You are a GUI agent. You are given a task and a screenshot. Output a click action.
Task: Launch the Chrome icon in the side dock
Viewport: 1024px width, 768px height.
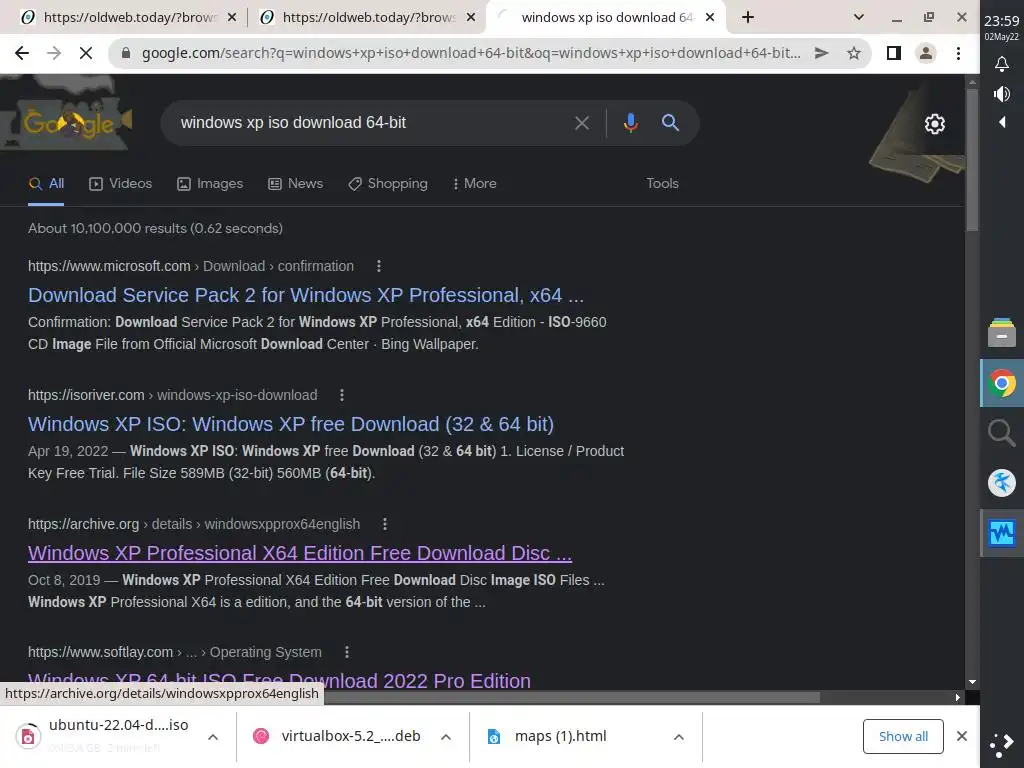(1002, 383)
